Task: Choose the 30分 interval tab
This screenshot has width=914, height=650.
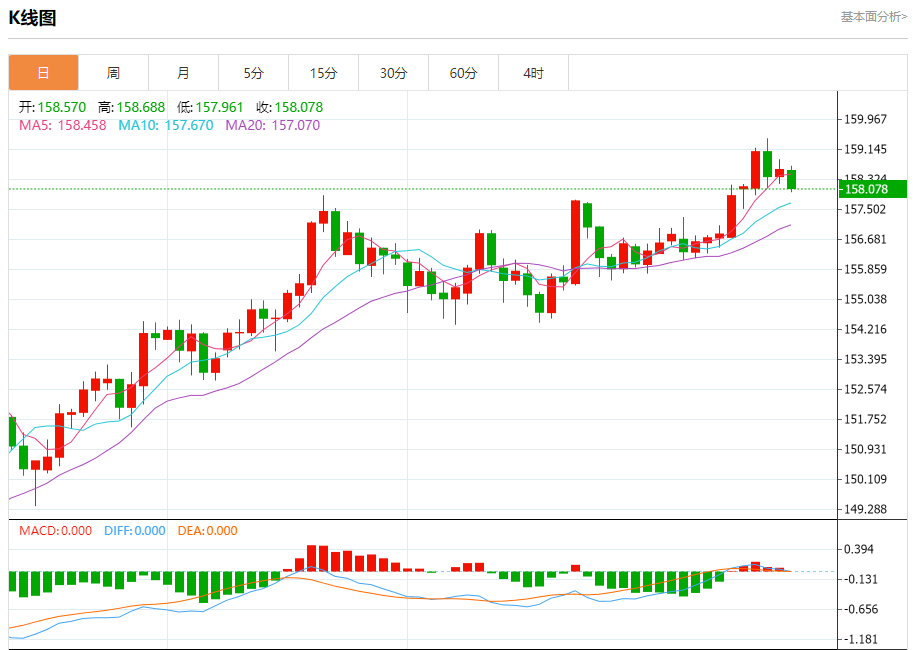Action: [393, 73]
